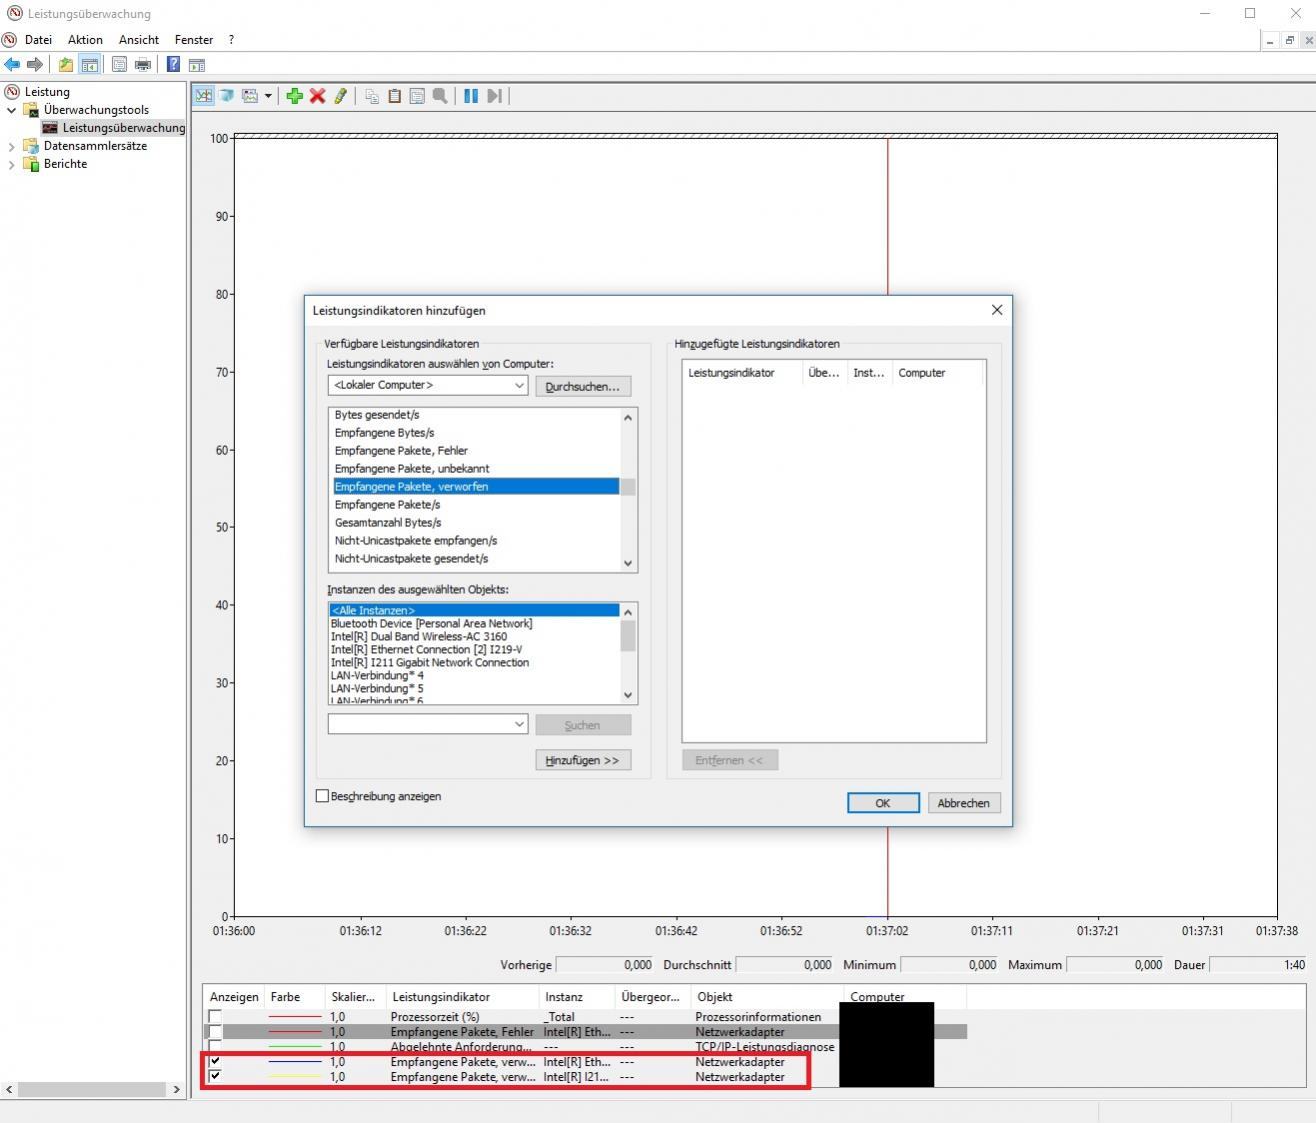Click the paste counter list clipboard icon
The image size is (1316, 1123).
point(394,96)
